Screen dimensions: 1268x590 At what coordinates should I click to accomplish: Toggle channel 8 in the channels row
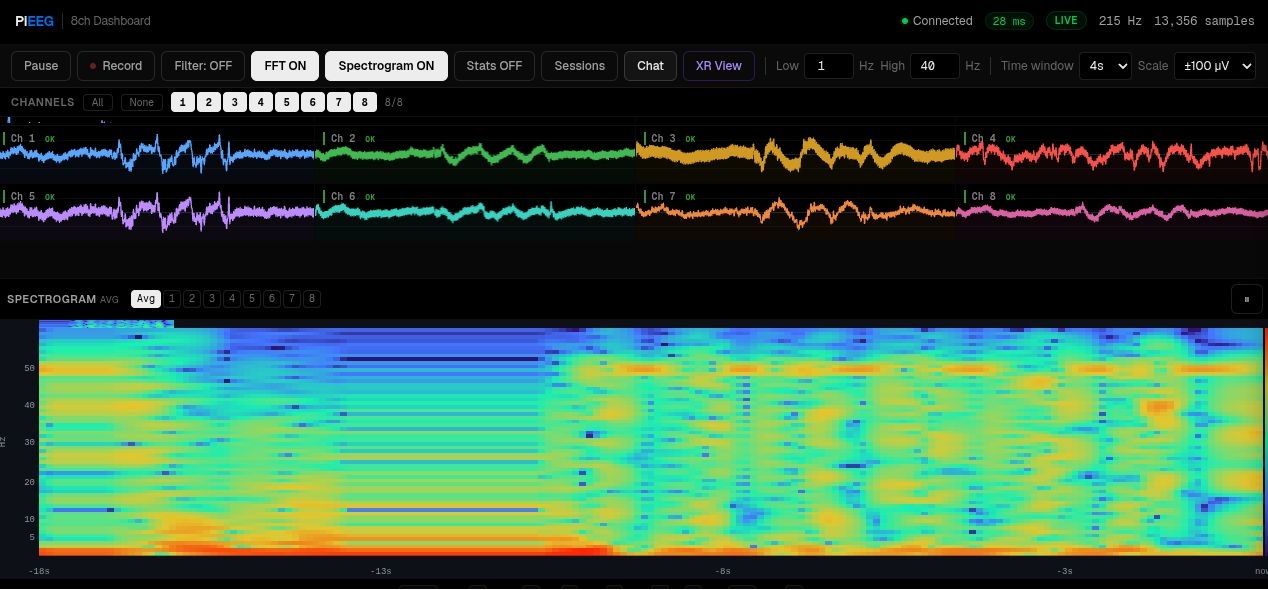point(365,102)
